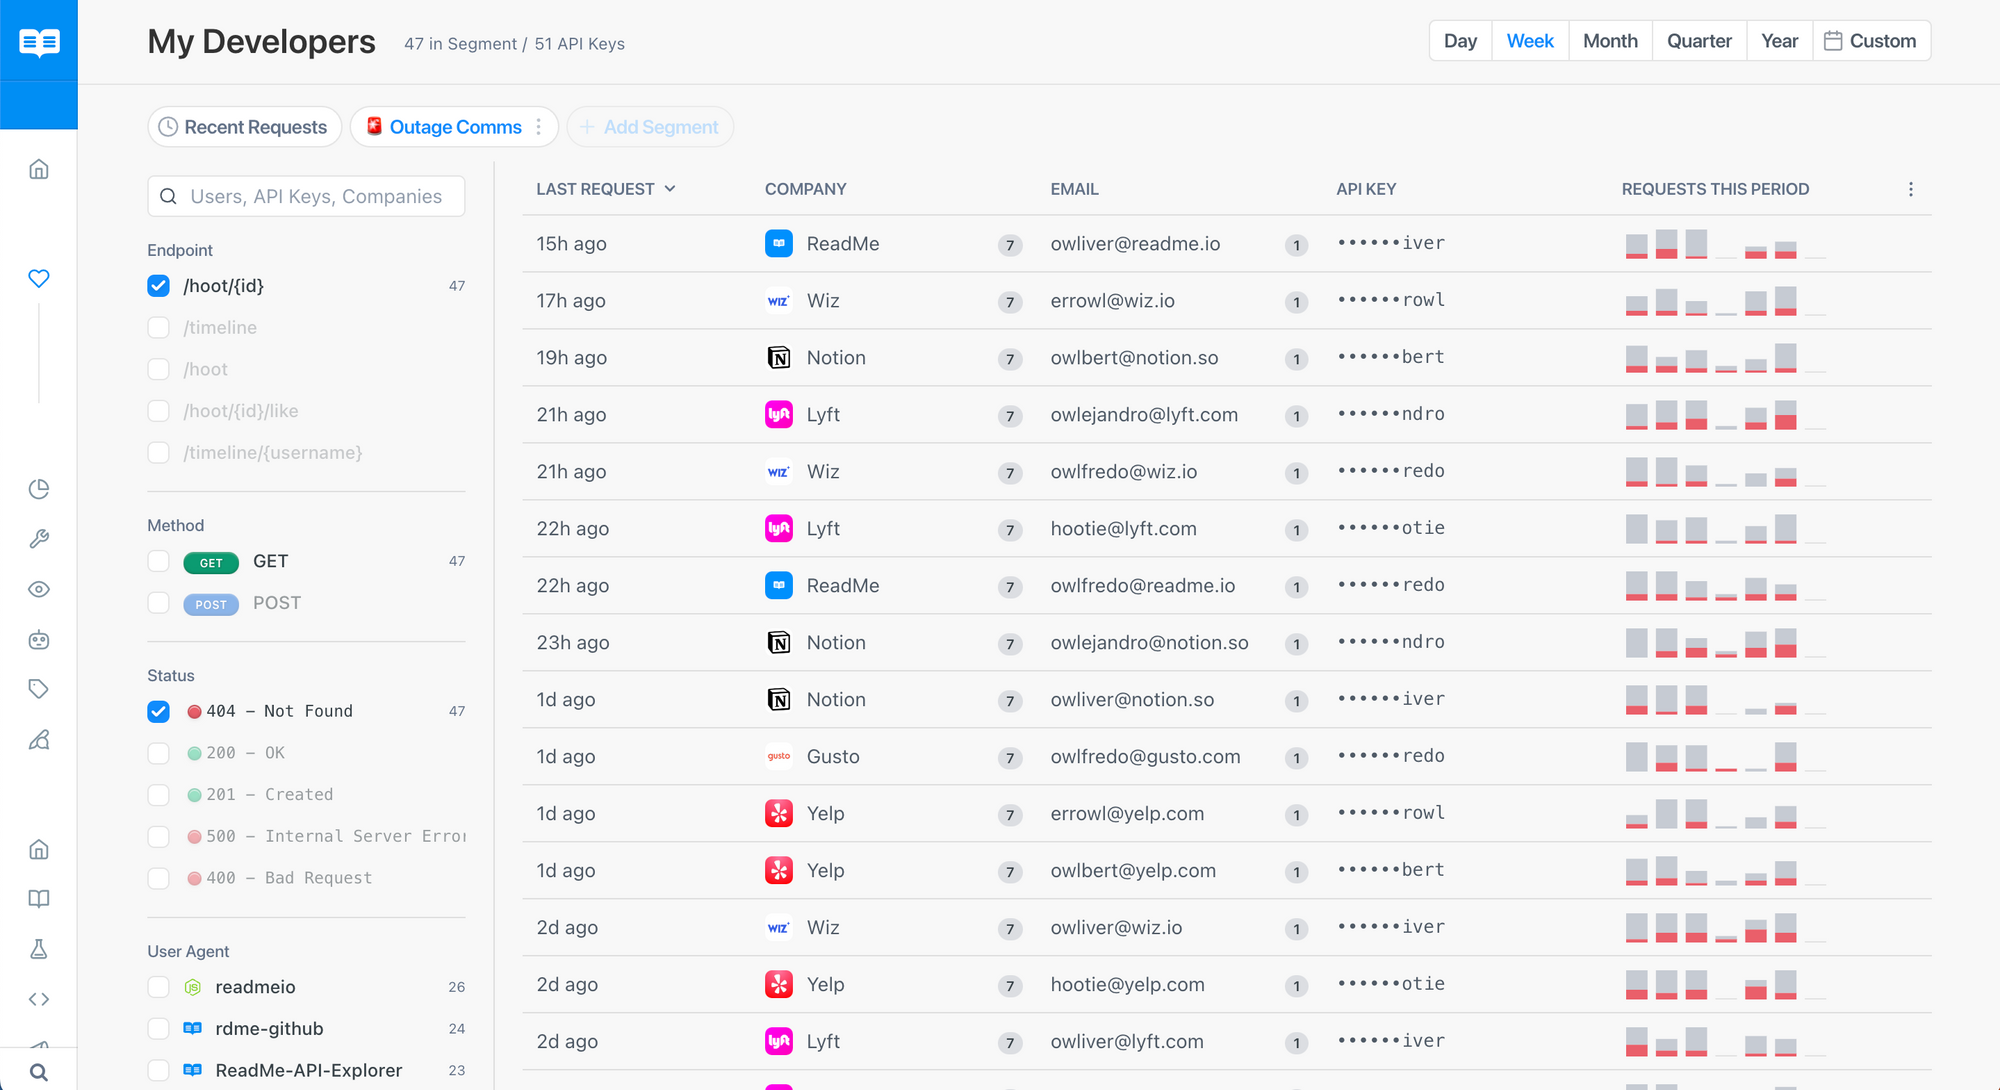2000x1090 pixels.
Task: Enable the POST method filter
Action: point(158,603)
